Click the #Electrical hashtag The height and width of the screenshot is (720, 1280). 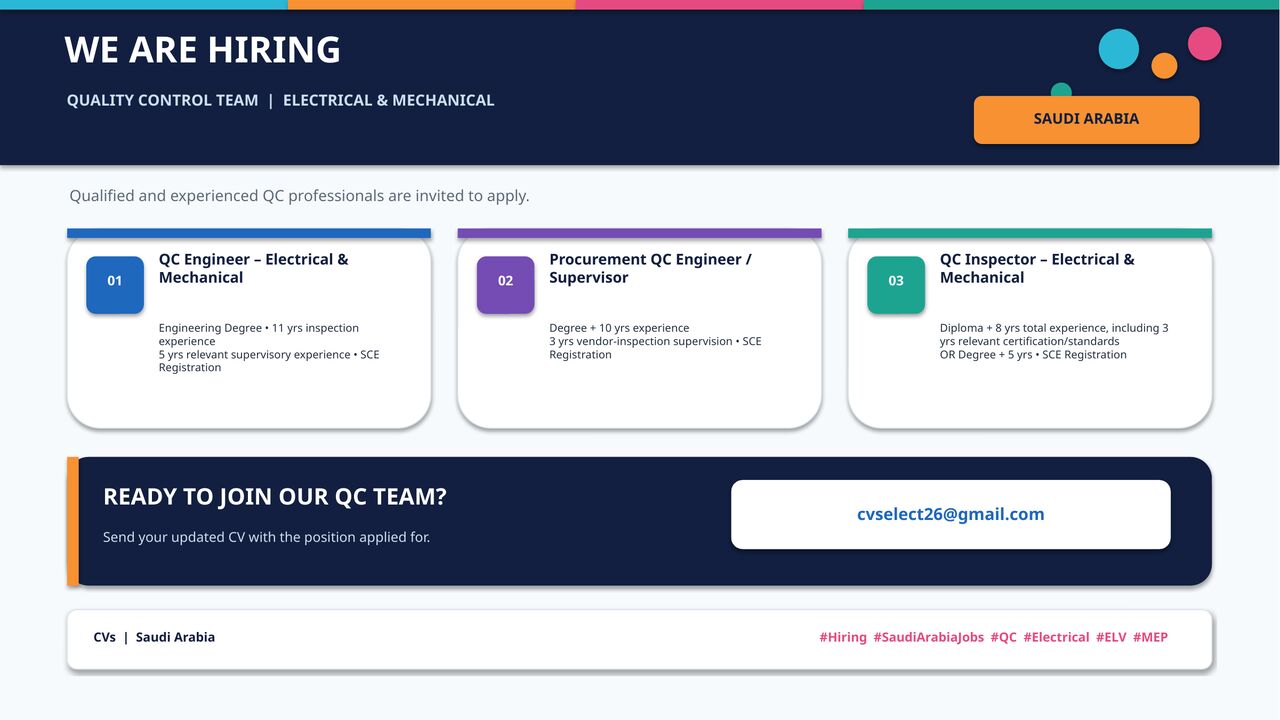(x=1056, y=637)
